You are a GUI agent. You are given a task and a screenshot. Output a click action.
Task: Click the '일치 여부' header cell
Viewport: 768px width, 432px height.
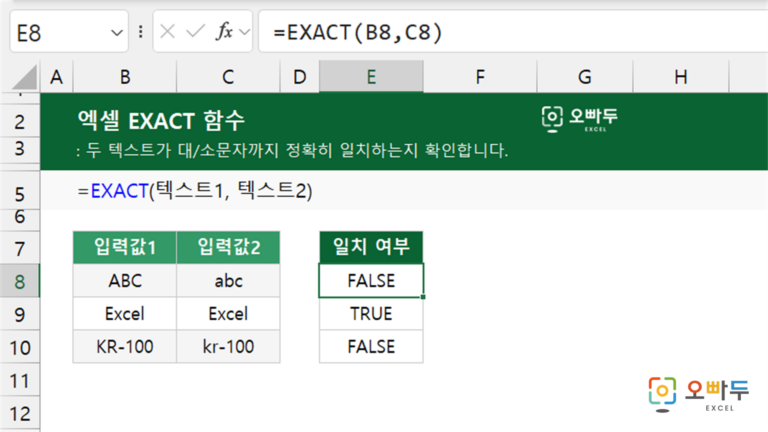[x=371, y=247]
